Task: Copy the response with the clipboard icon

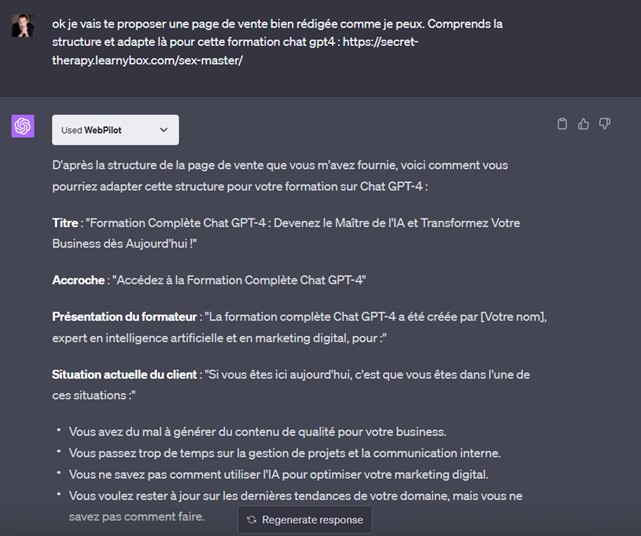Action: pyautogui.click(x=562, y=123)
